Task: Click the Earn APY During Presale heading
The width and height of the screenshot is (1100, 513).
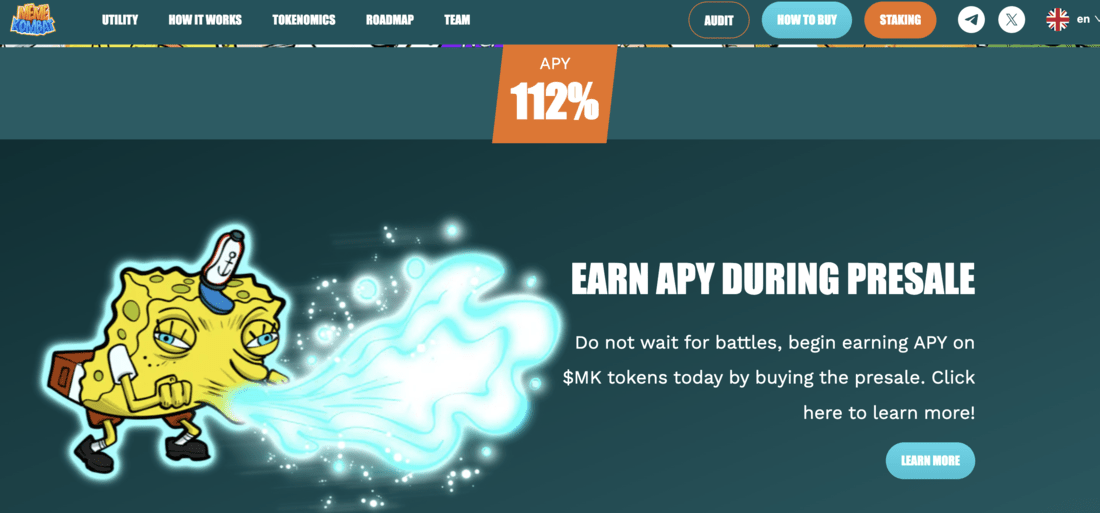Action: (x=773, y=279)
